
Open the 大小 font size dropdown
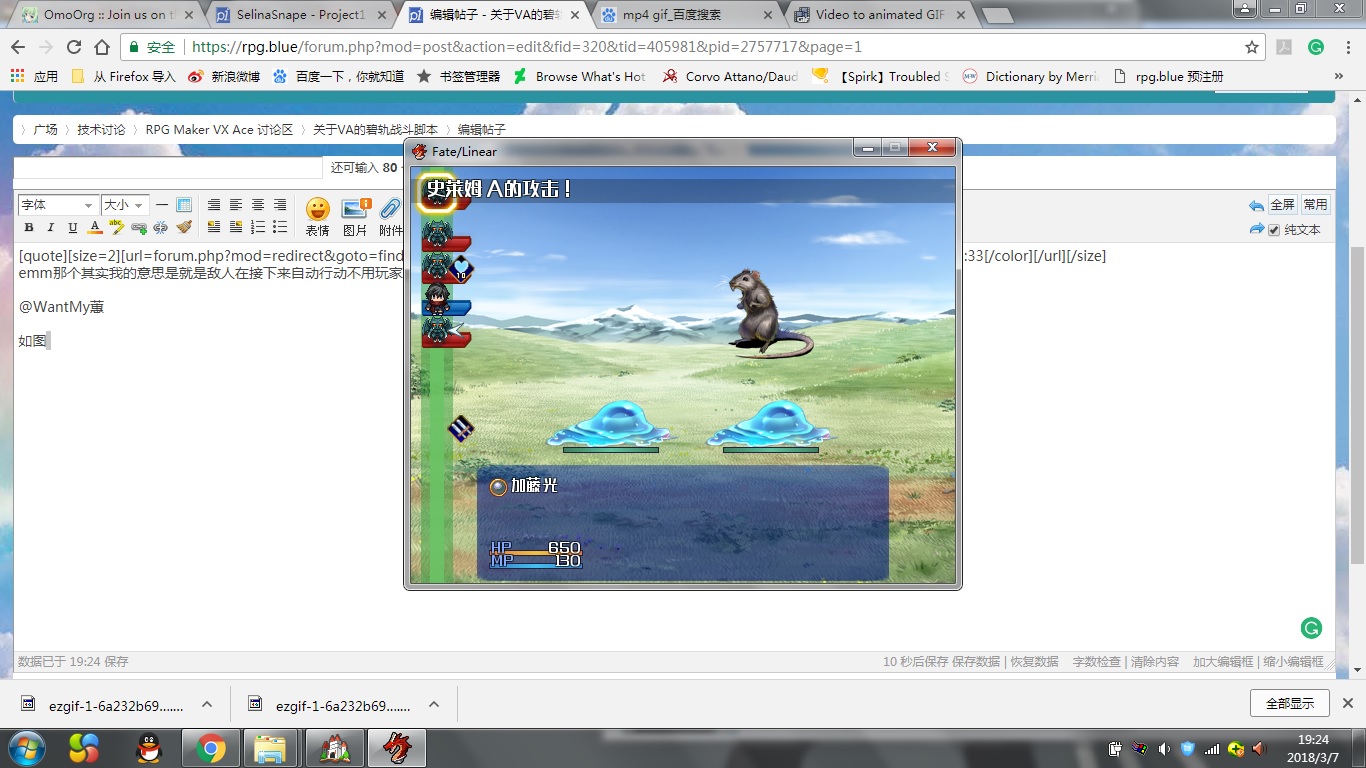pos(125,205)
